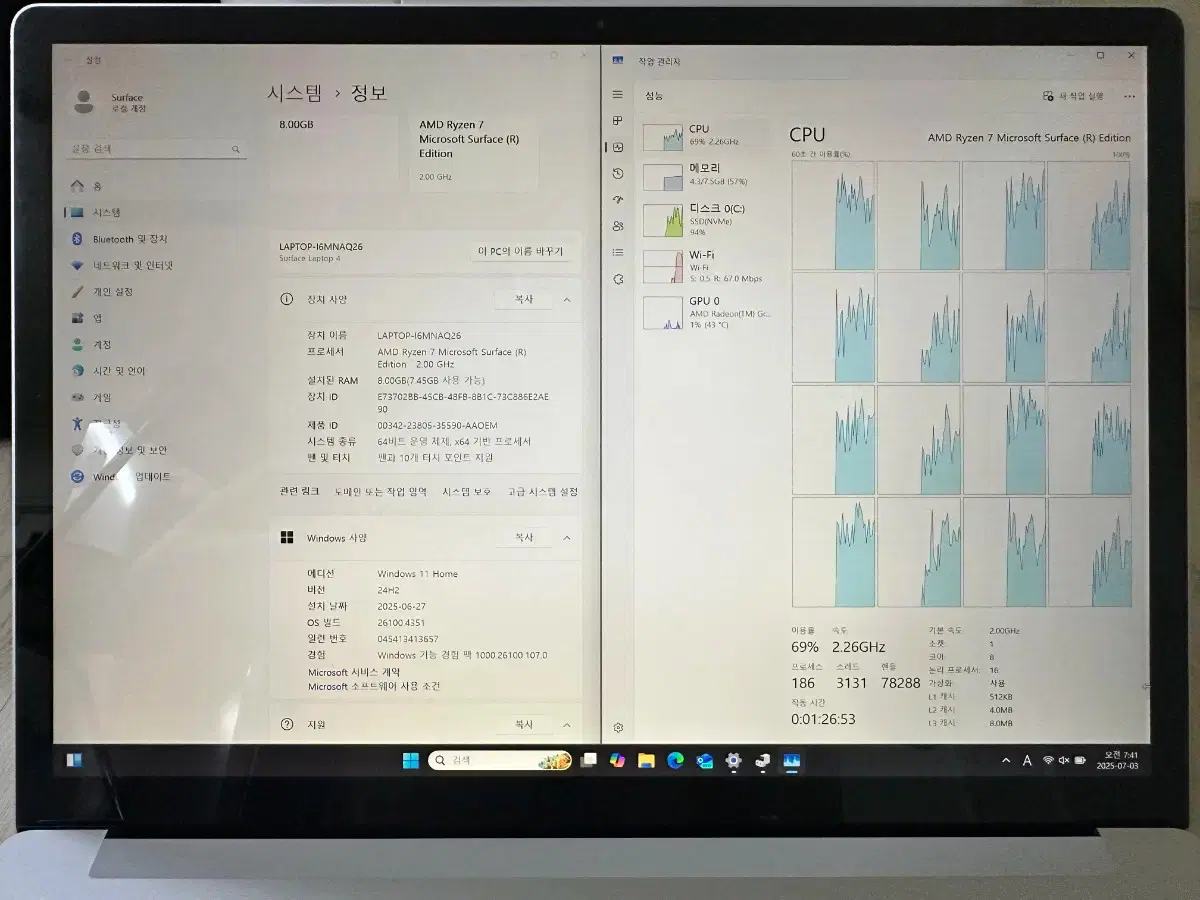This screenshot has height=900, width=1200.
Task: Click the question icon beside 지원
Action: (287, 725)
